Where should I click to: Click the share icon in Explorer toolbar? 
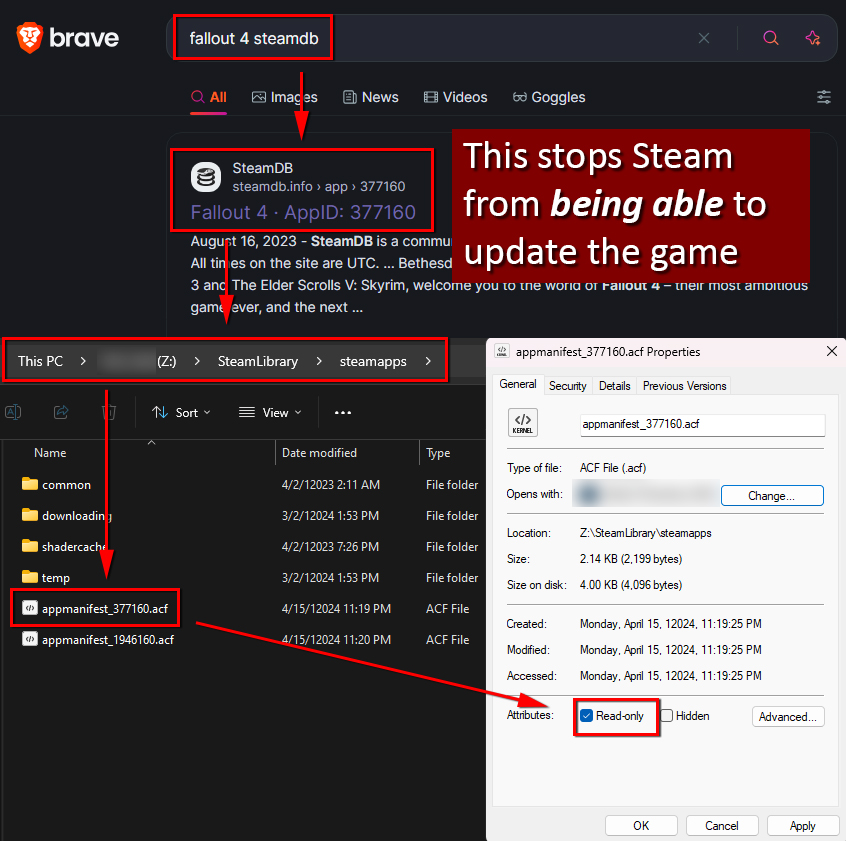pyautogui.click(x=61, y=412)
